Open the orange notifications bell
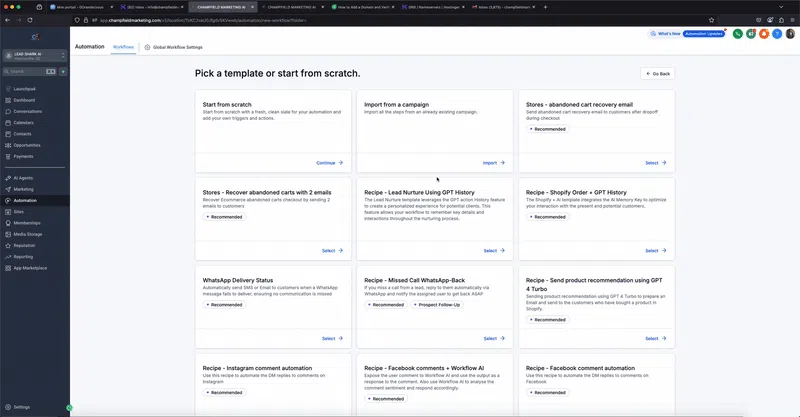Screen dimensions: 800x417 coord(764,34)
